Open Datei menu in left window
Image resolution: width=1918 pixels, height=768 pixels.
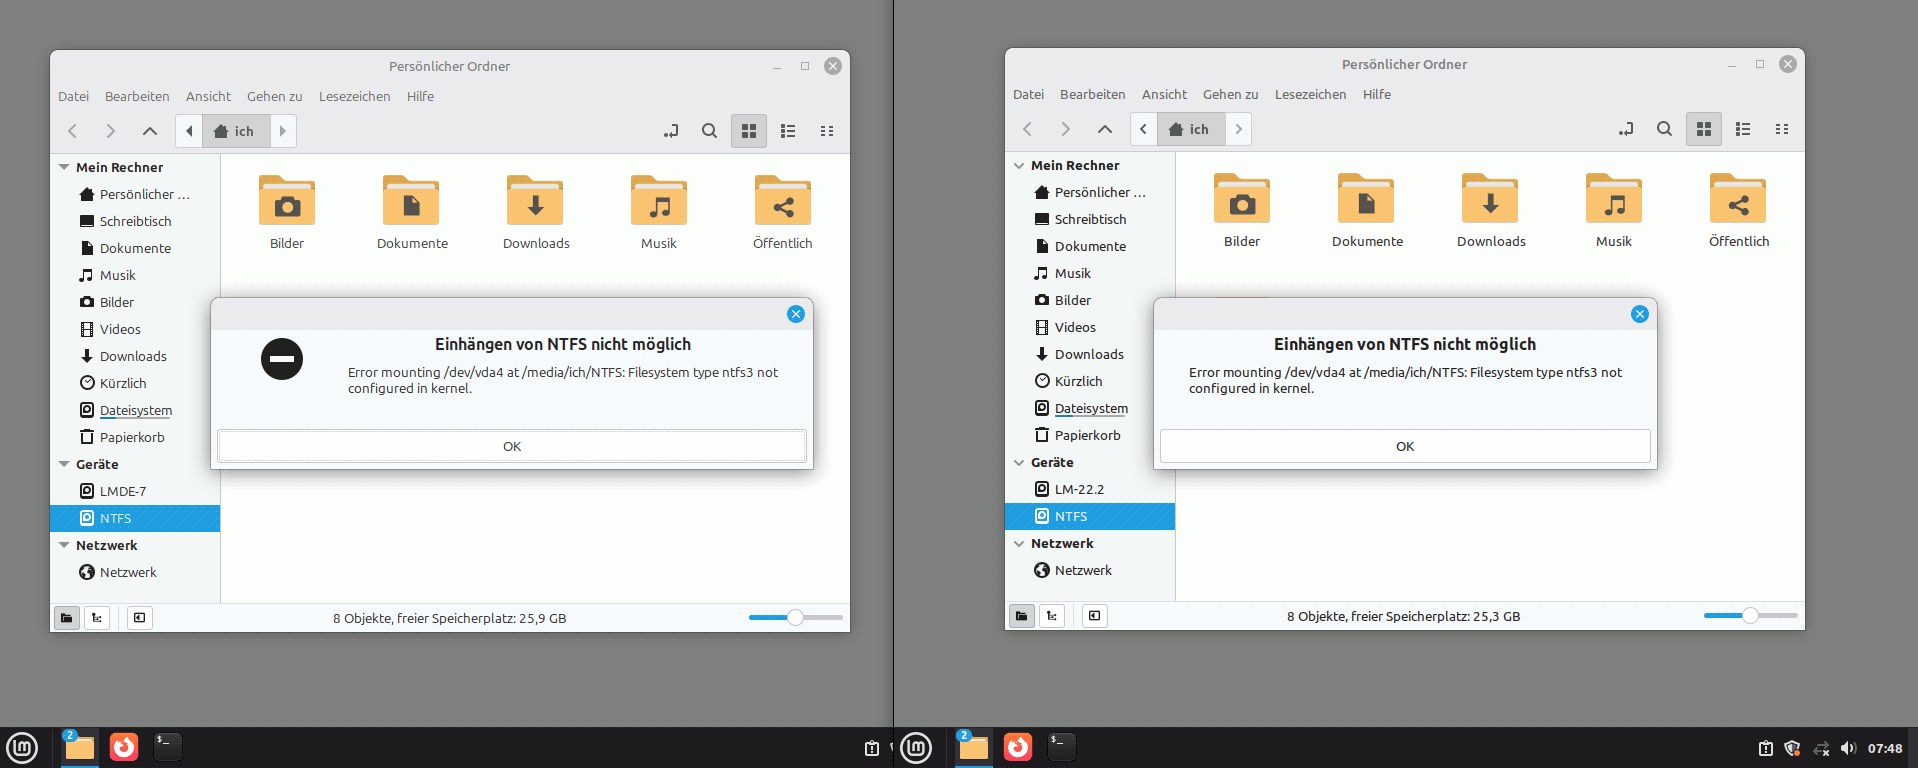pos(73,96)
